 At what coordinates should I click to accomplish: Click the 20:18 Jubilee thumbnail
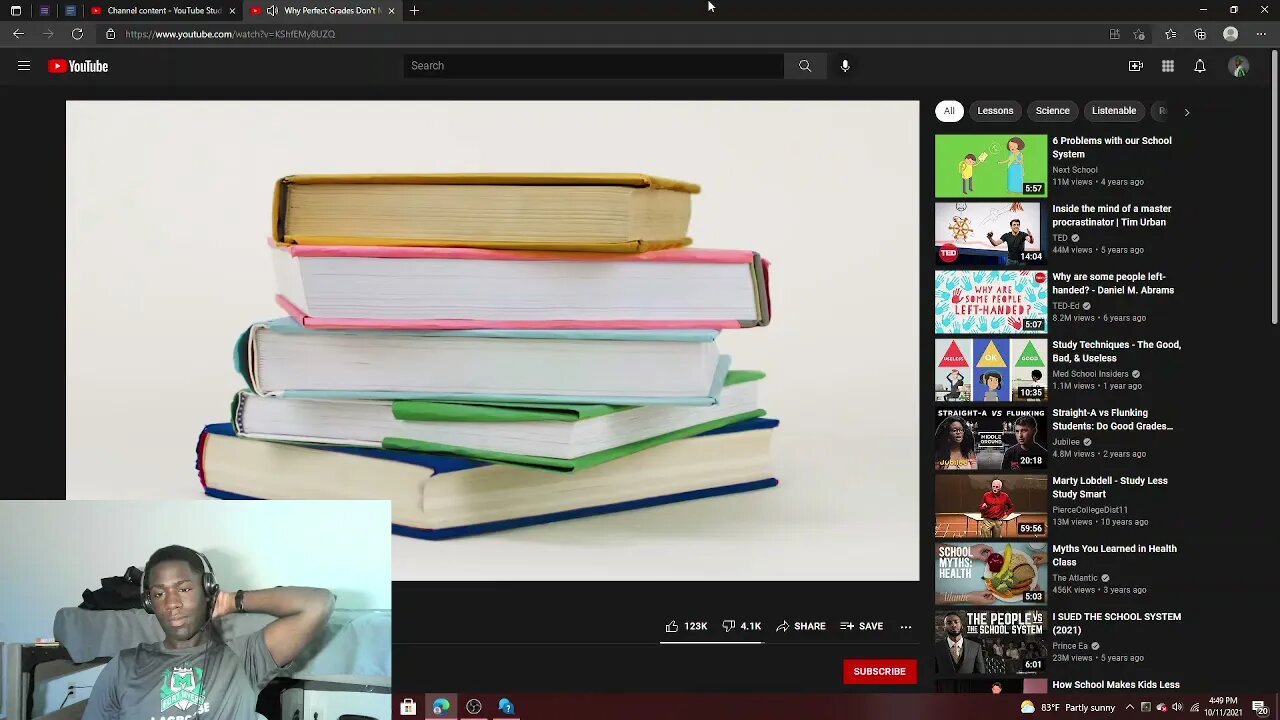point(991,438)
